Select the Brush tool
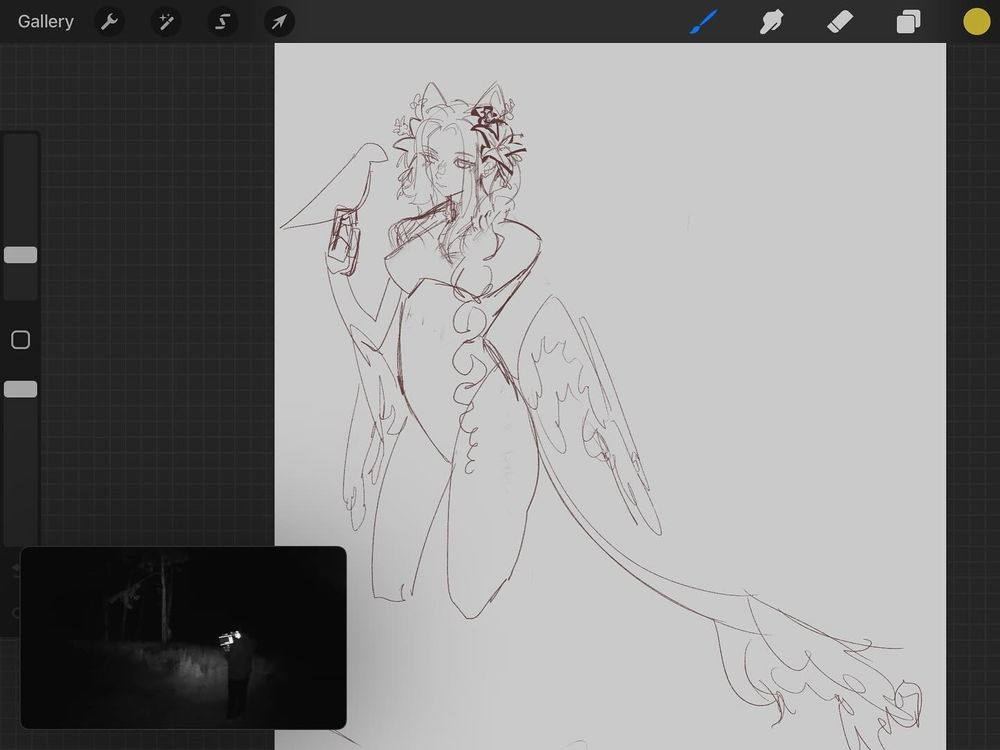The image size is (1000, 750). 703,22
